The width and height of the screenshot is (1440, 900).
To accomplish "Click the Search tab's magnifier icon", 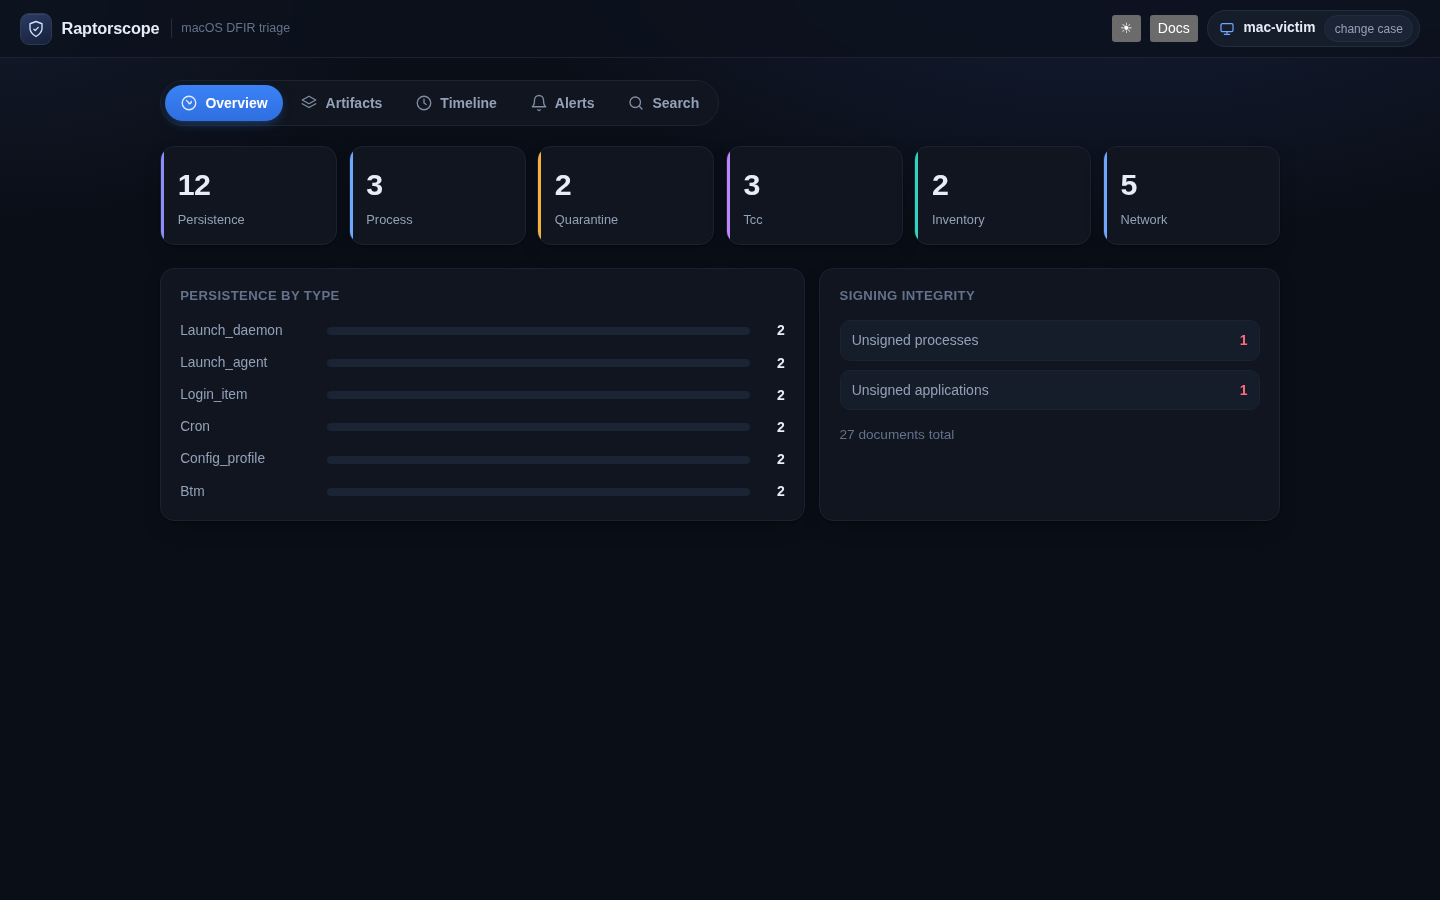I will (636, 103).
